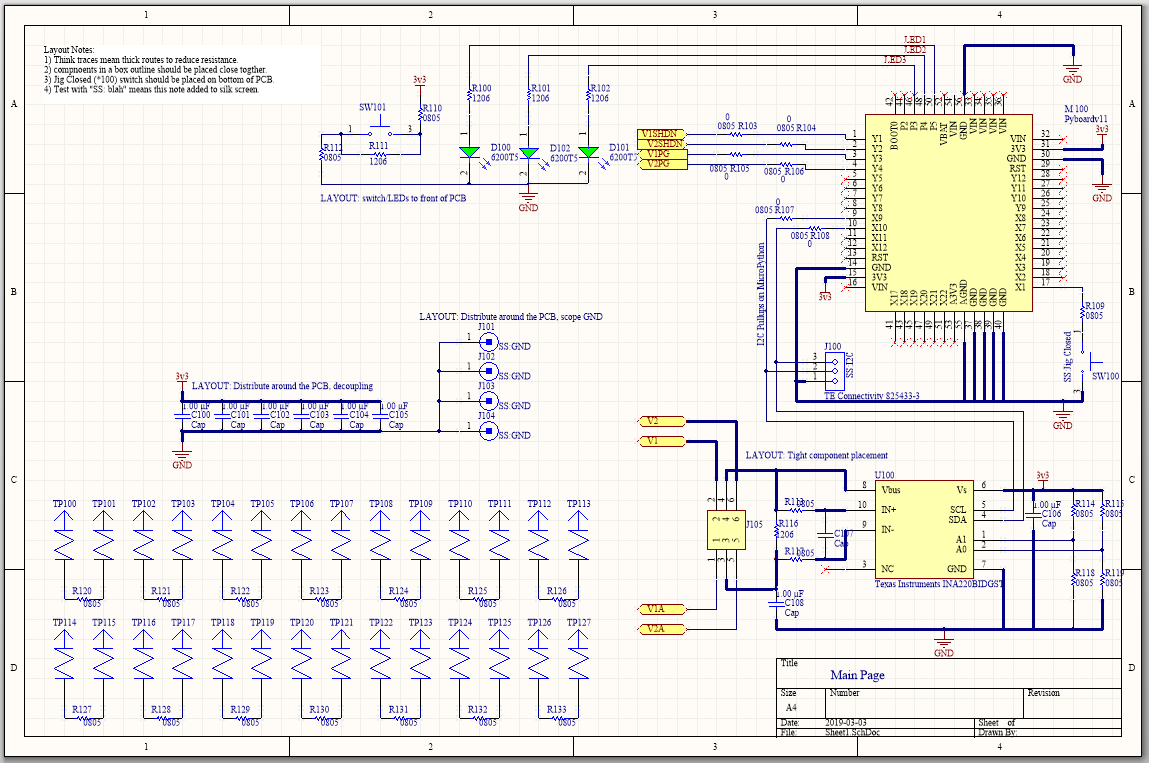Select the R103 resistor label
The height and width of the screenshot is (763, 1149).
pos(747,126)
